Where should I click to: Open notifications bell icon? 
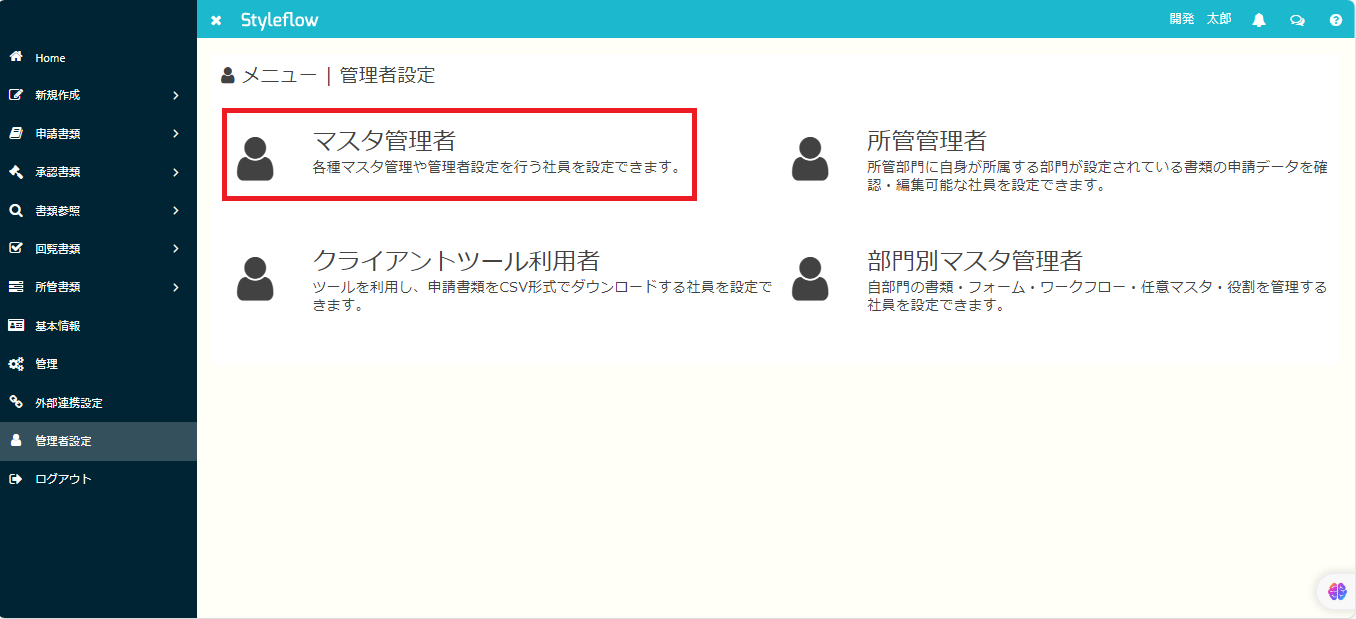1259,20
